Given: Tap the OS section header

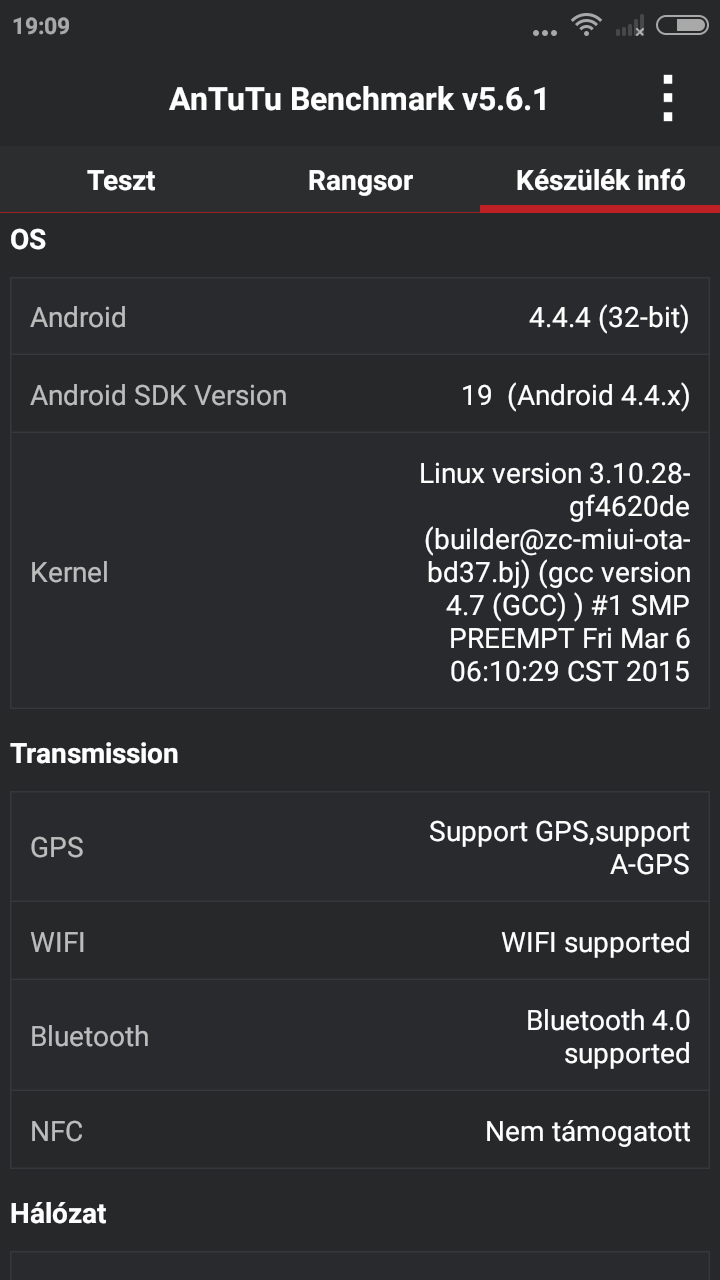Looking at the screenshot, I should tap(28, 240).
